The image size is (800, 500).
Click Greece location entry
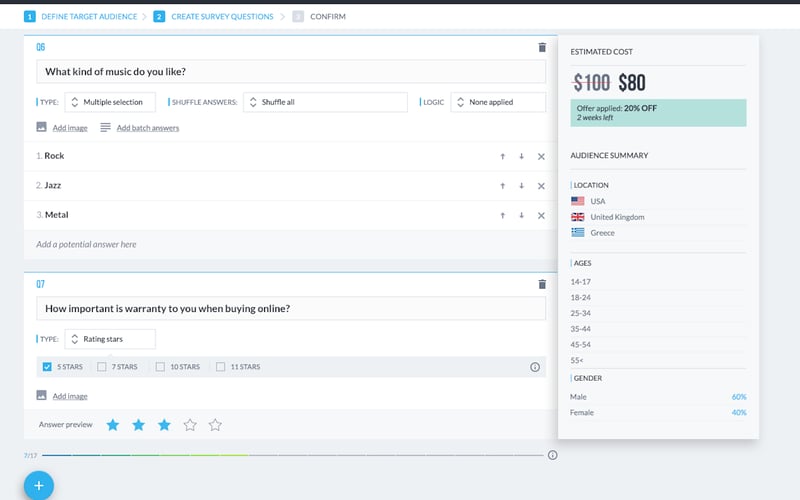[603, 233]
